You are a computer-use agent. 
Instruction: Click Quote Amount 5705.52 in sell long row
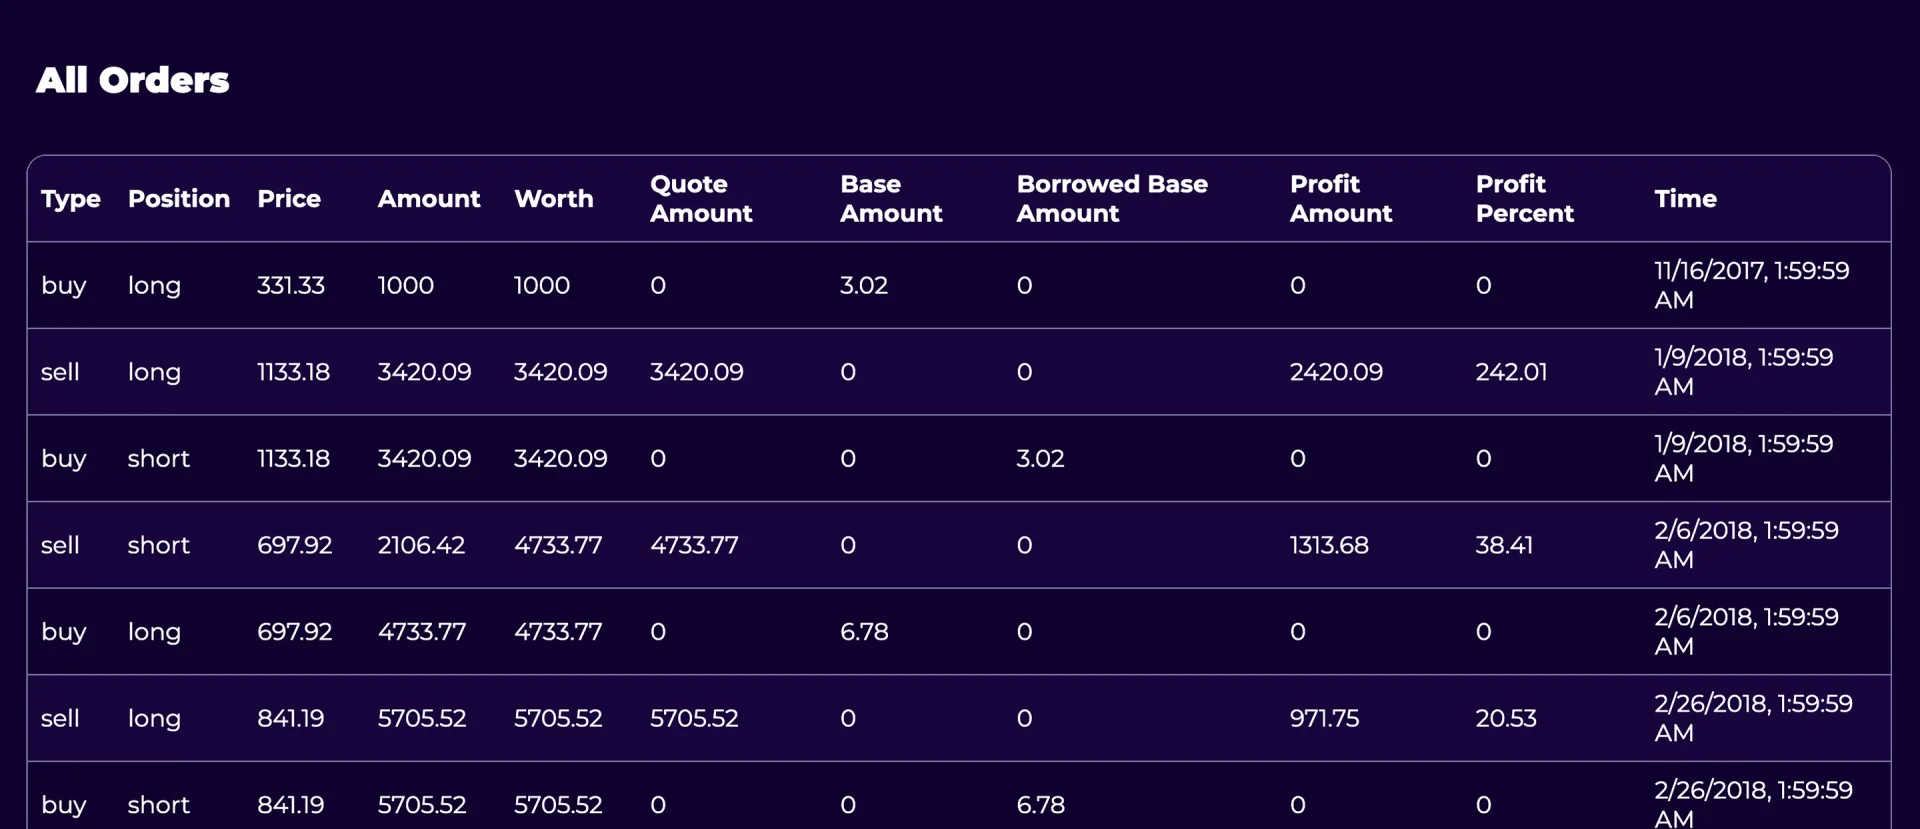[694, 718]
